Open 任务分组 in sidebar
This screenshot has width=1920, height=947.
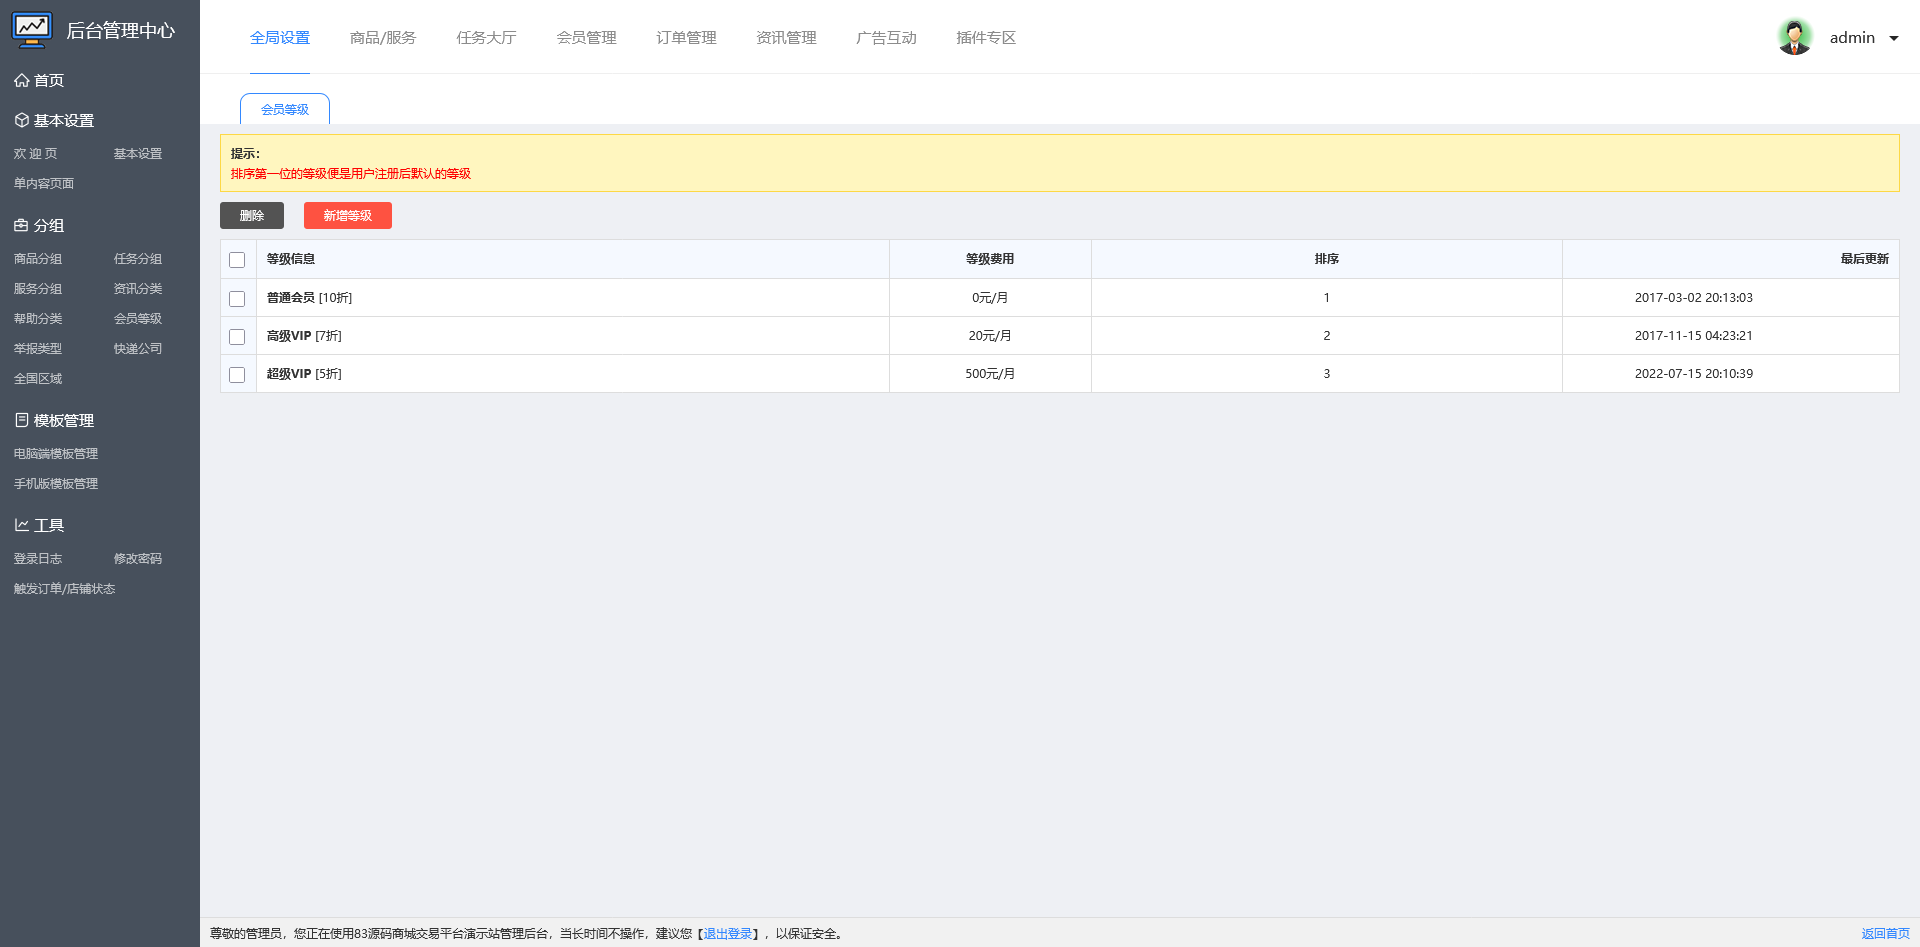tap(138, 259)
